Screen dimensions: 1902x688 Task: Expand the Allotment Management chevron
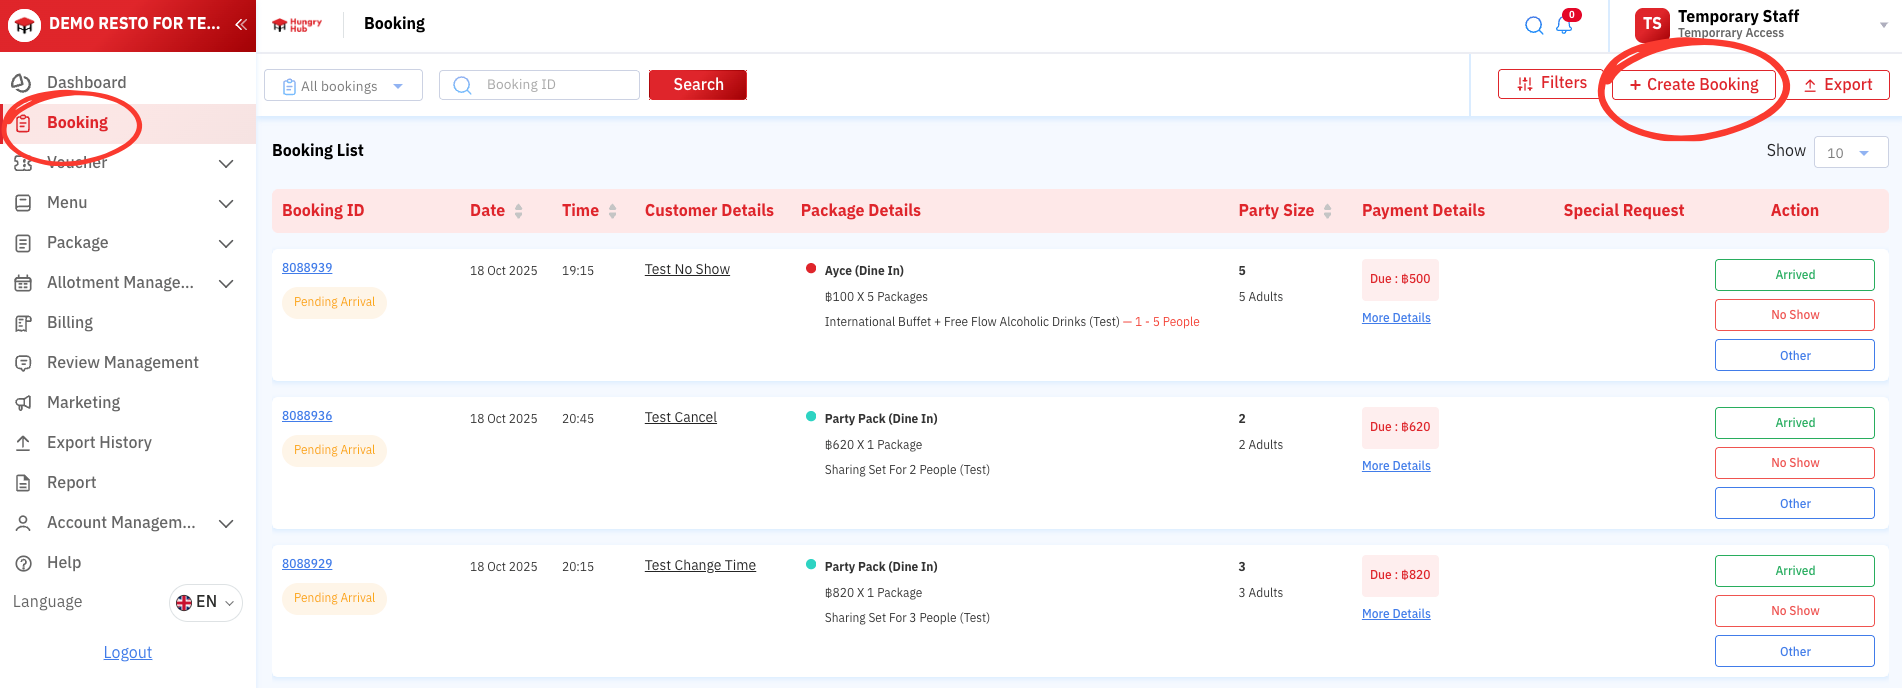pos(226,283)
